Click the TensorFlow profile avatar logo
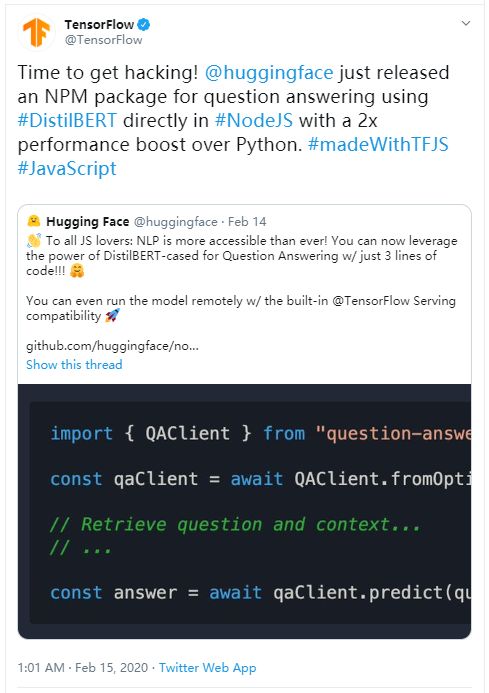The height and width of the screenshot is (693, 489). point(36,32)
